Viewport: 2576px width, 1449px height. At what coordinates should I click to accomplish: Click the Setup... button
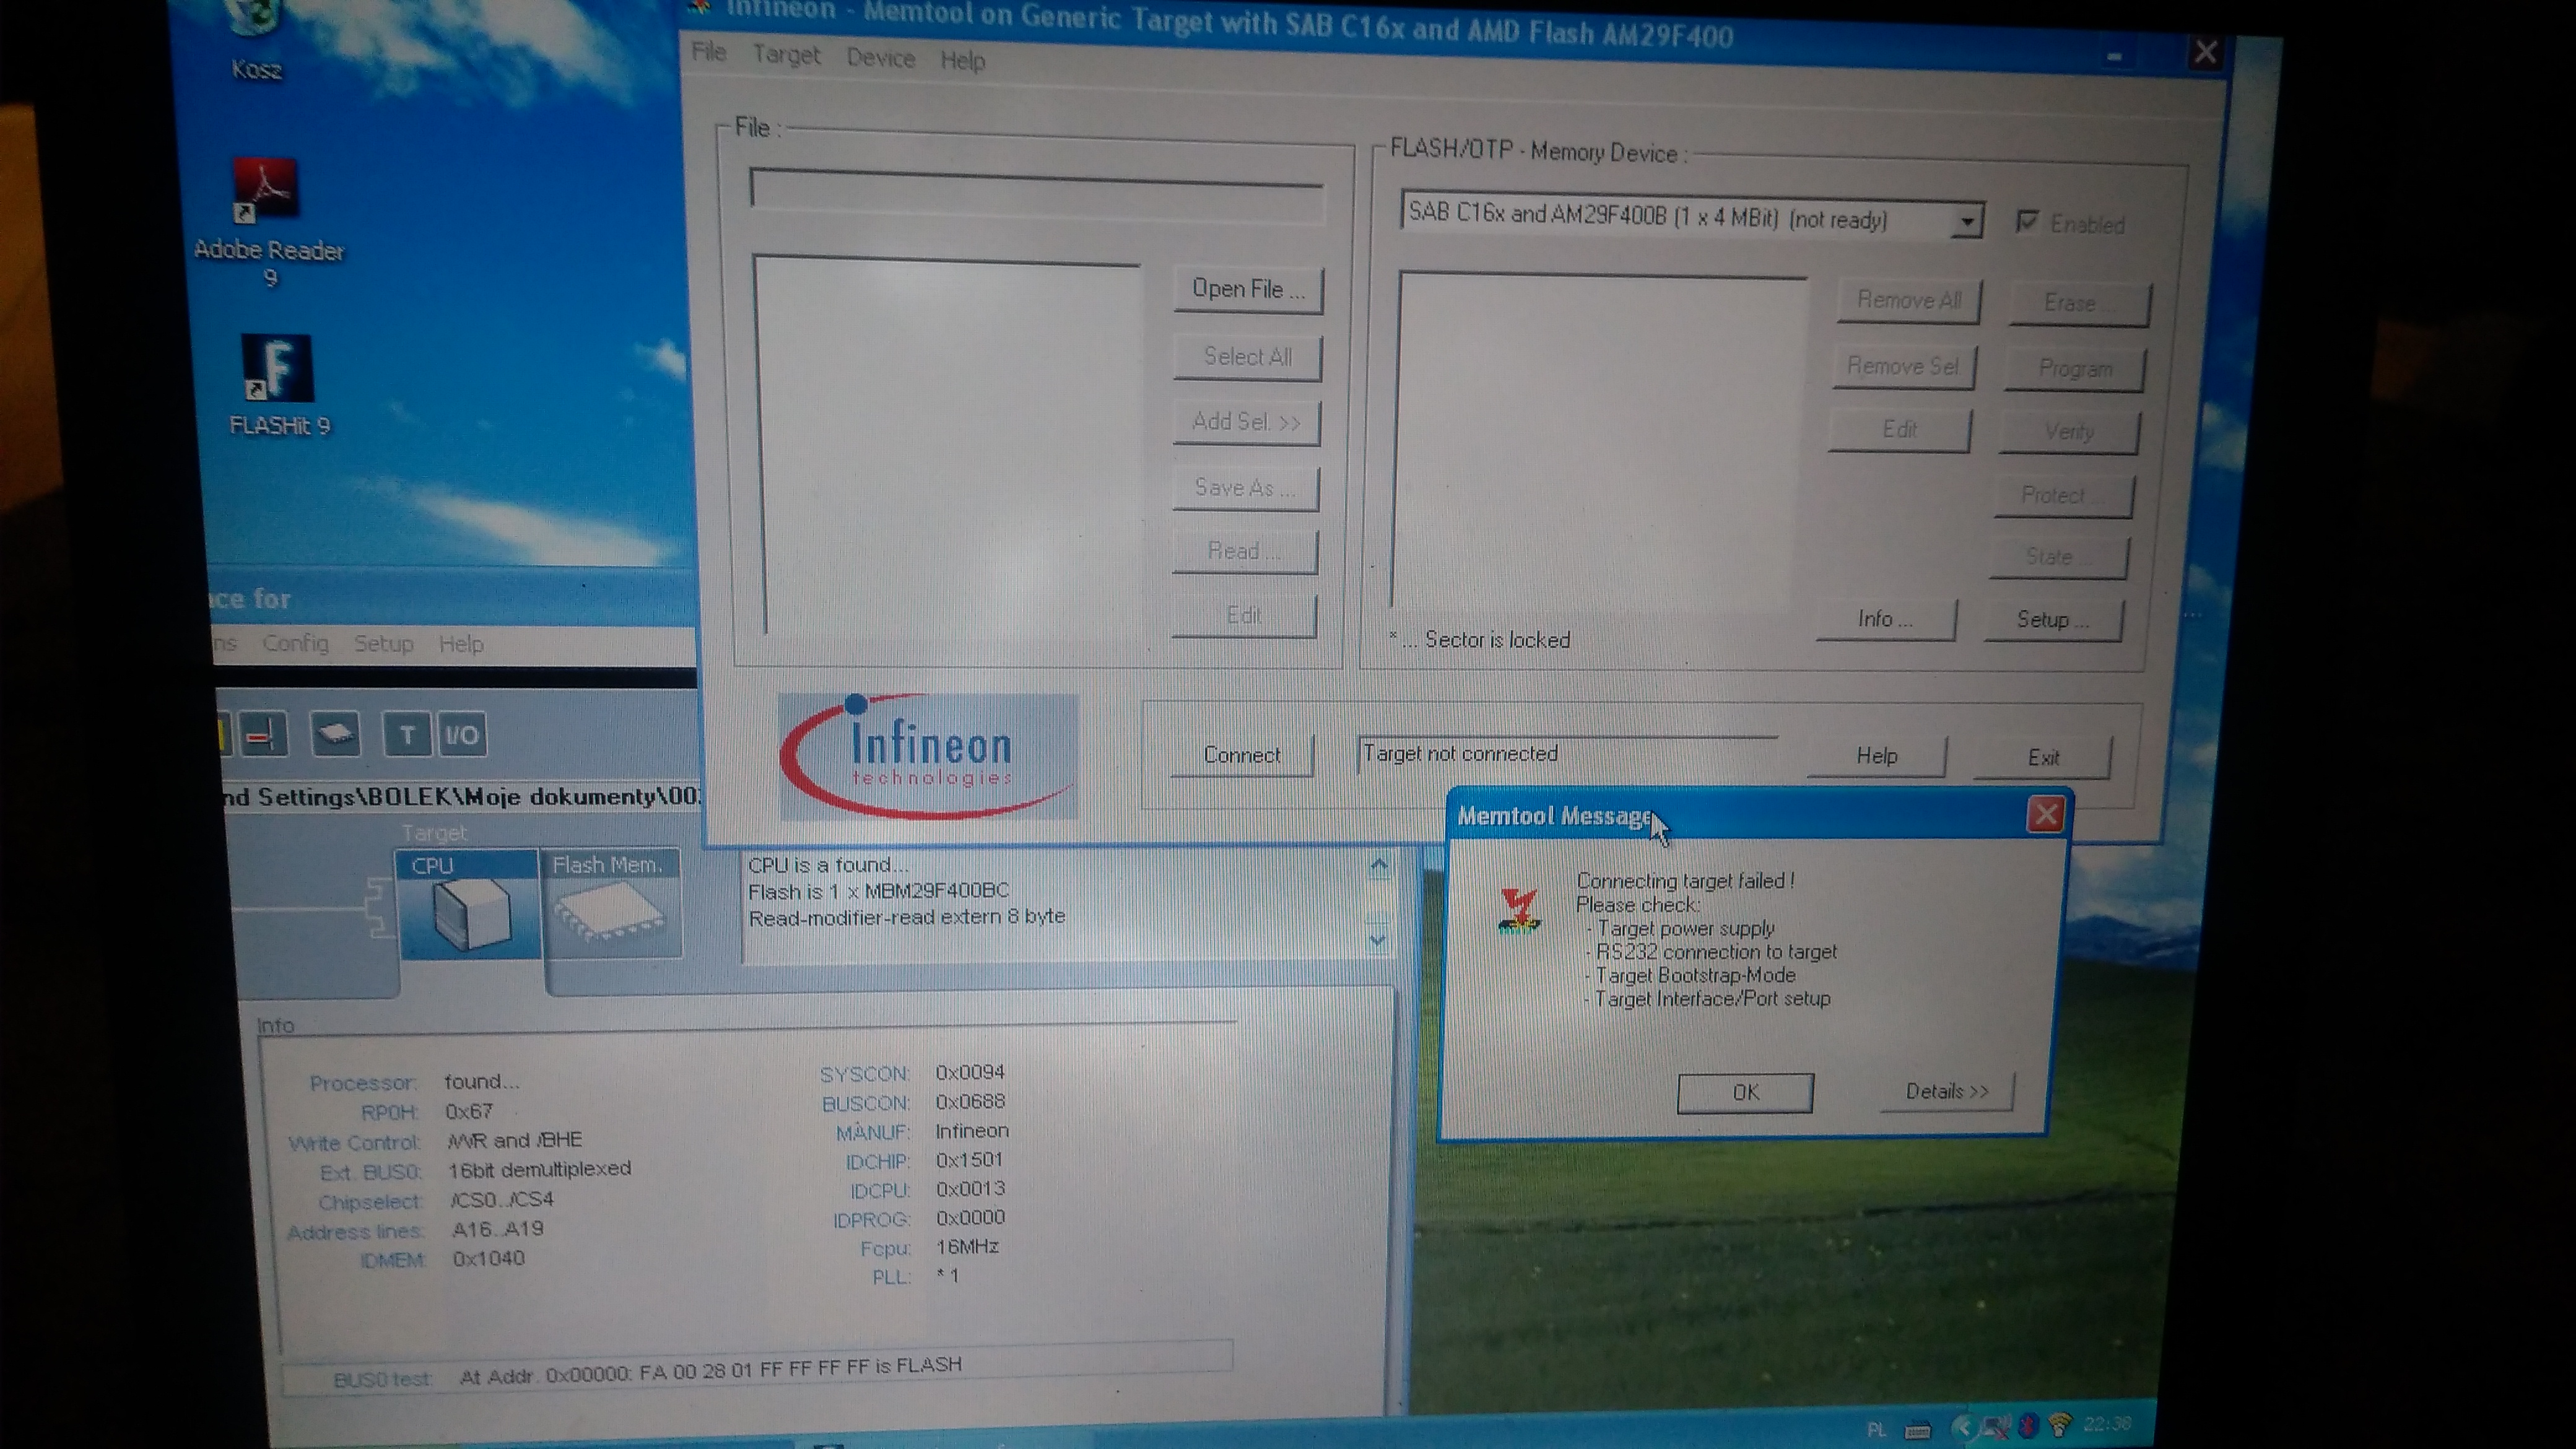[x=2052, y=620]
